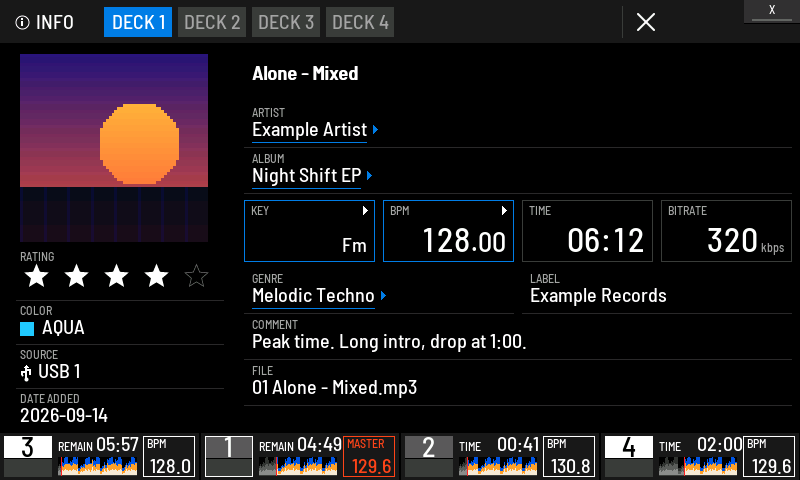Image resolution: width=800 pixels, height=480 pixels.
Task: Select deck 3 number in bottom bar
Action: 28,447
